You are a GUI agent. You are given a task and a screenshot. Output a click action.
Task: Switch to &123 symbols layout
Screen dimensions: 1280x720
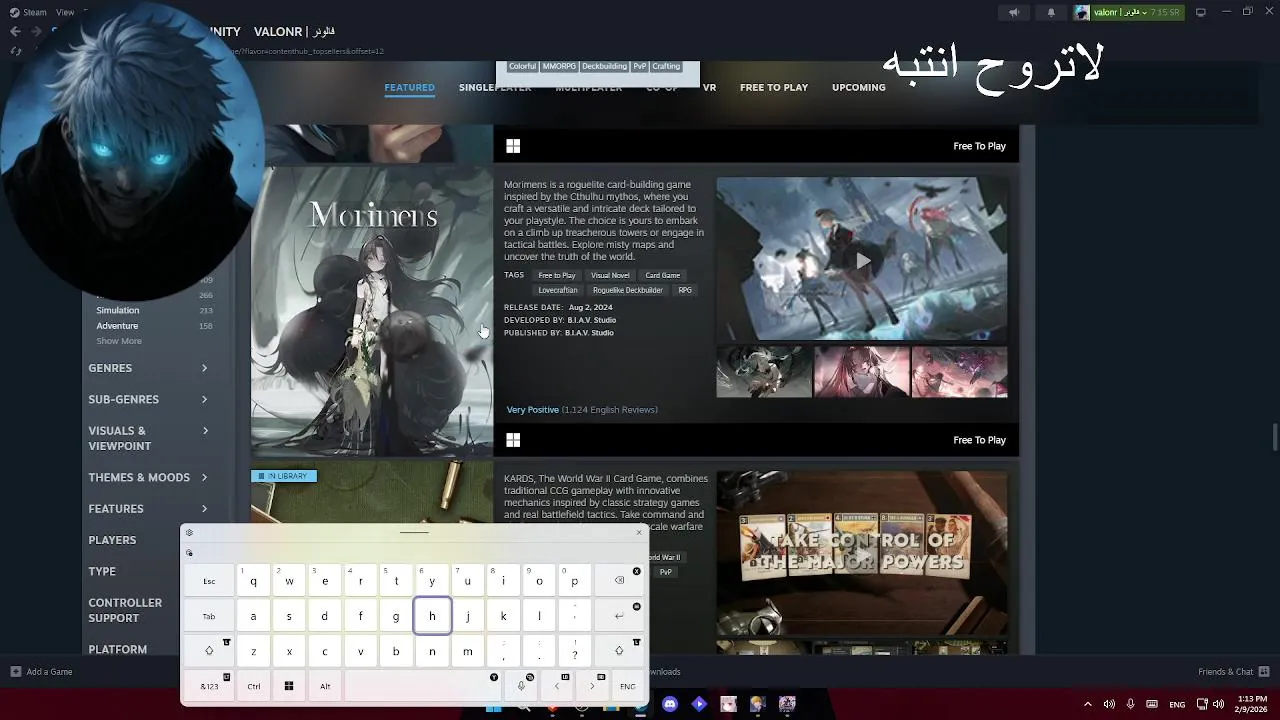tap(209, 686)
